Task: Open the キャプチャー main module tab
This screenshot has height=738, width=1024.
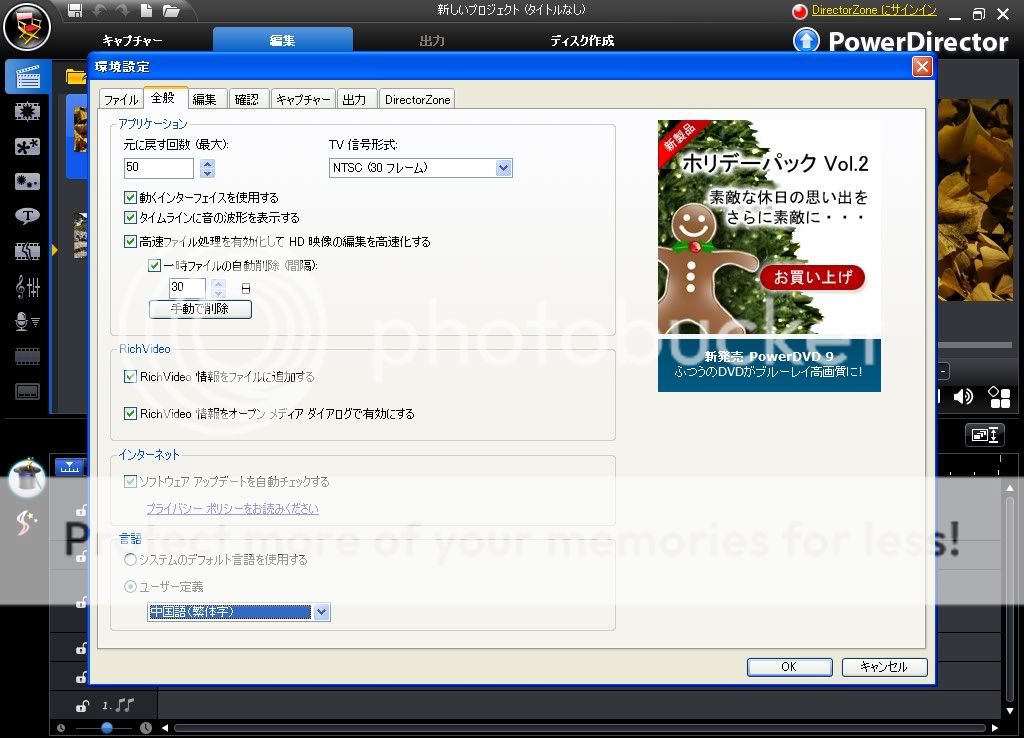Action: (x=133, y=40)
